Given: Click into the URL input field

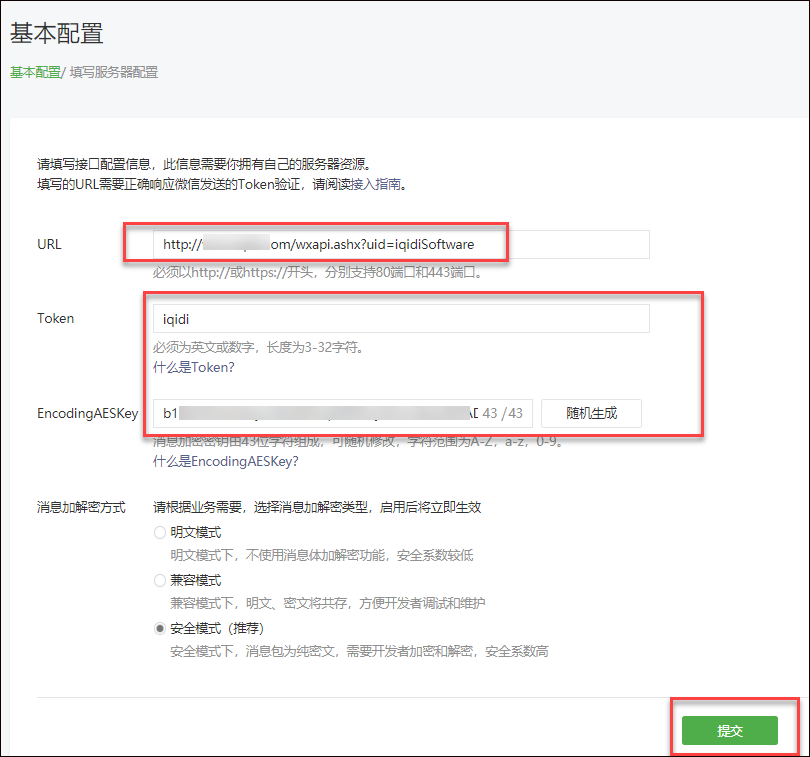Looking at the screenshot, I should 401,244.
